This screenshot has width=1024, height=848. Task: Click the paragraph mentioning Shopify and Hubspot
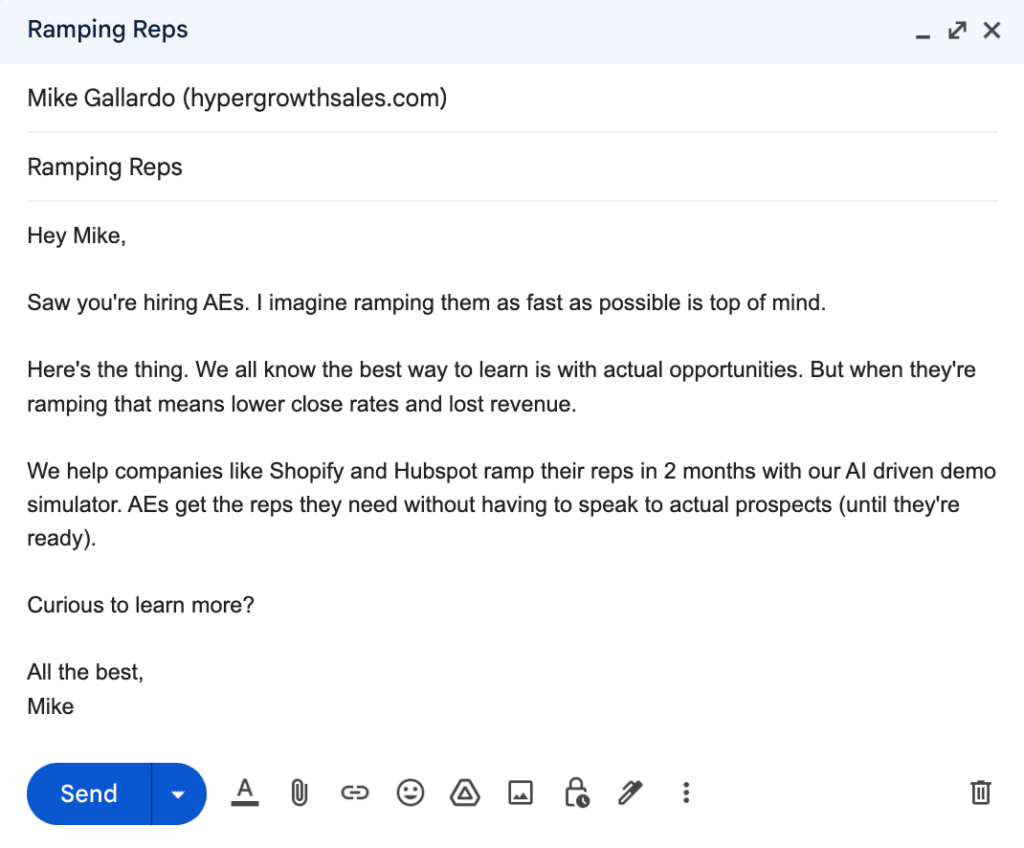512,504
